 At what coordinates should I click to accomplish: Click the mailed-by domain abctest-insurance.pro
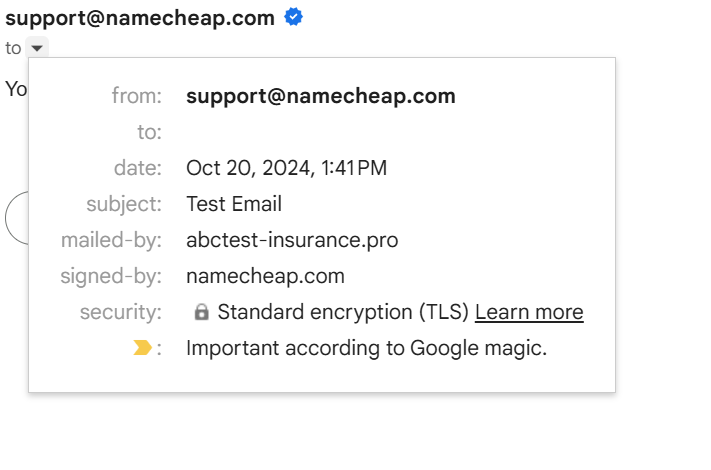click(x=292, y=240)
